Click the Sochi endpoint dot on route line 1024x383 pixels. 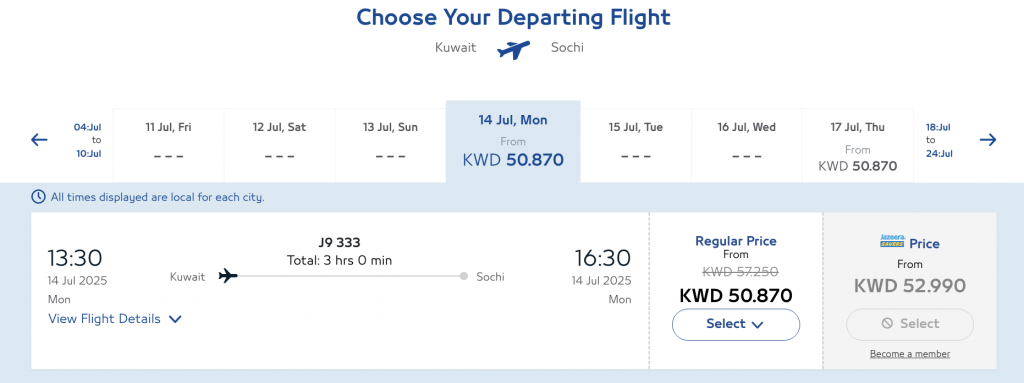pyautogui.click(x=464, y=276)
